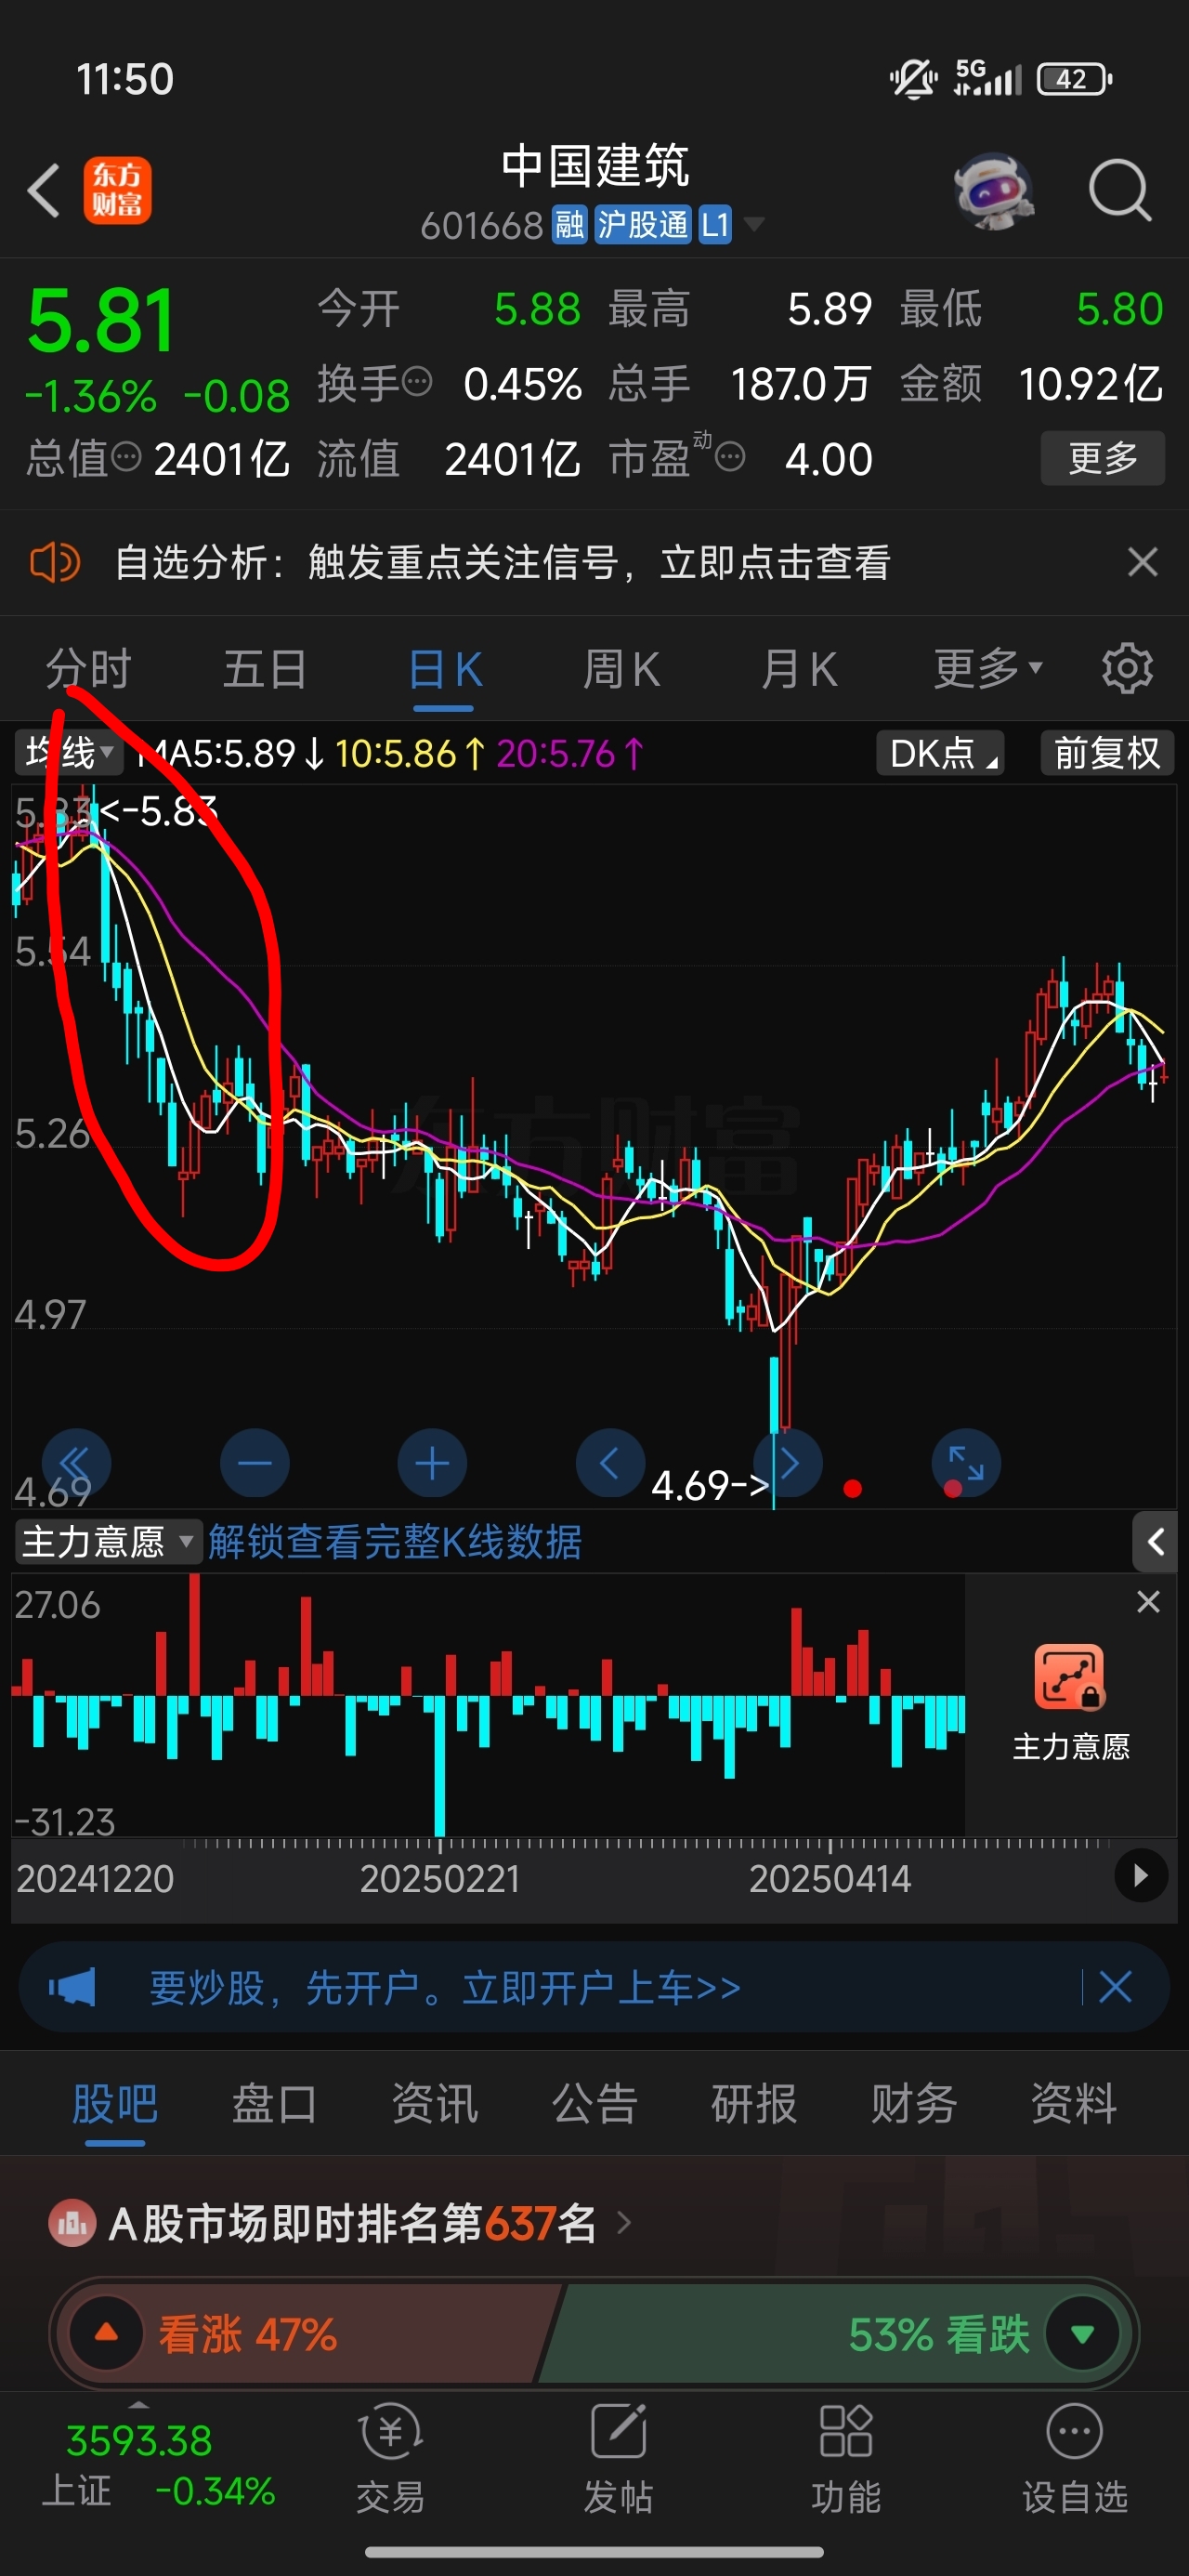The height and width of the screenshot is (2576, 1189).
Task: Open the 均线 indicator dropdown
Action: point(68,753)
